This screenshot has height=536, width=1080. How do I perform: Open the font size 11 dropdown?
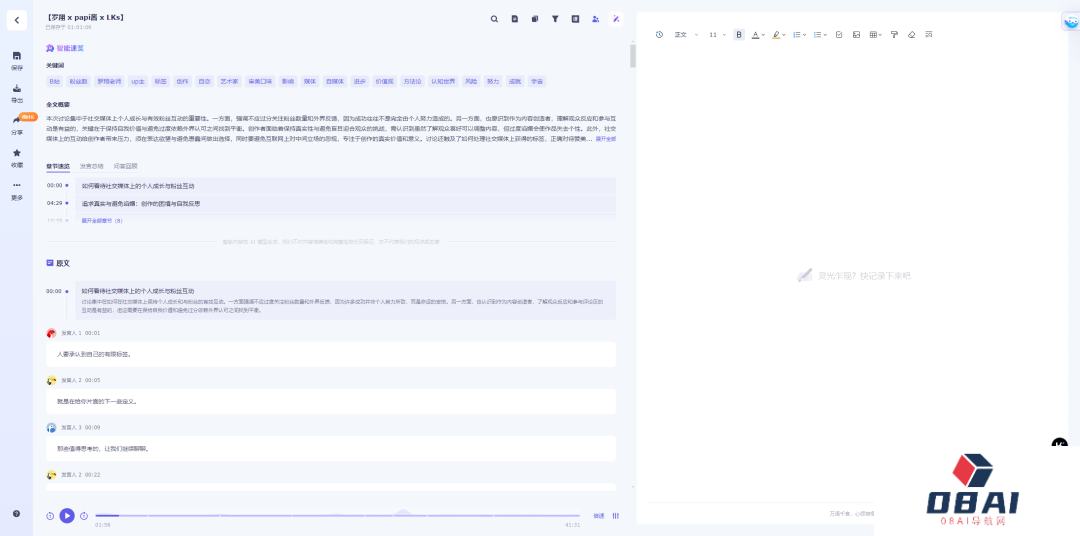[x=717, y=35]
